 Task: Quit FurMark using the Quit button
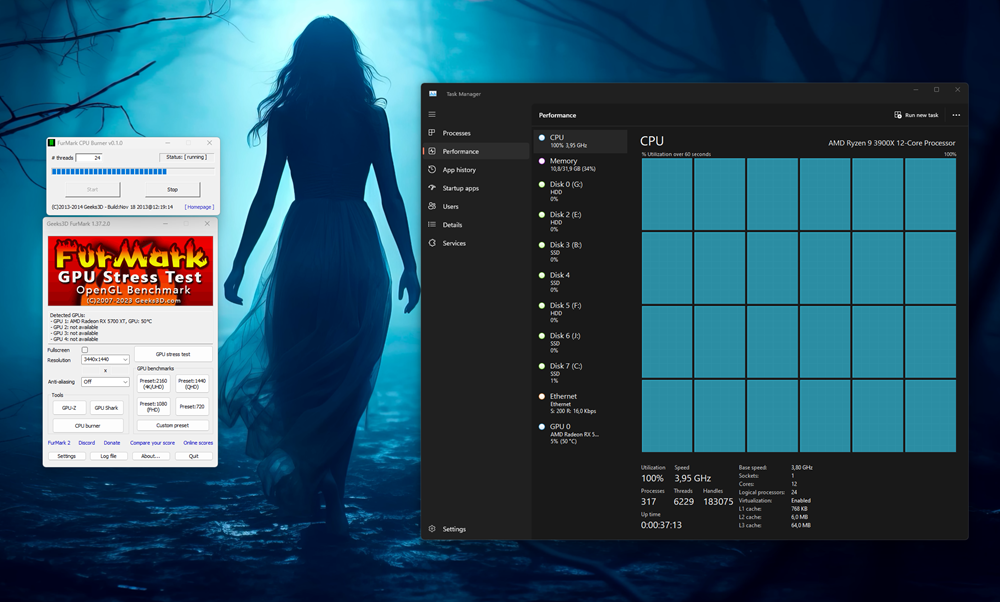pyautogui.click(x=193, y=456)
